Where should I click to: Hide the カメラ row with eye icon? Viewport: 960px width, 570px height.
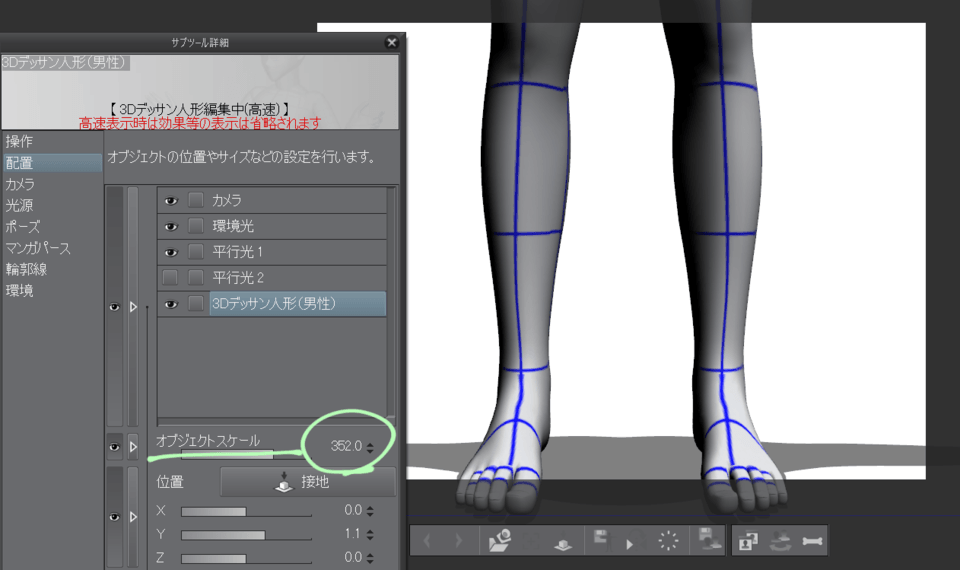click(171, 201)
